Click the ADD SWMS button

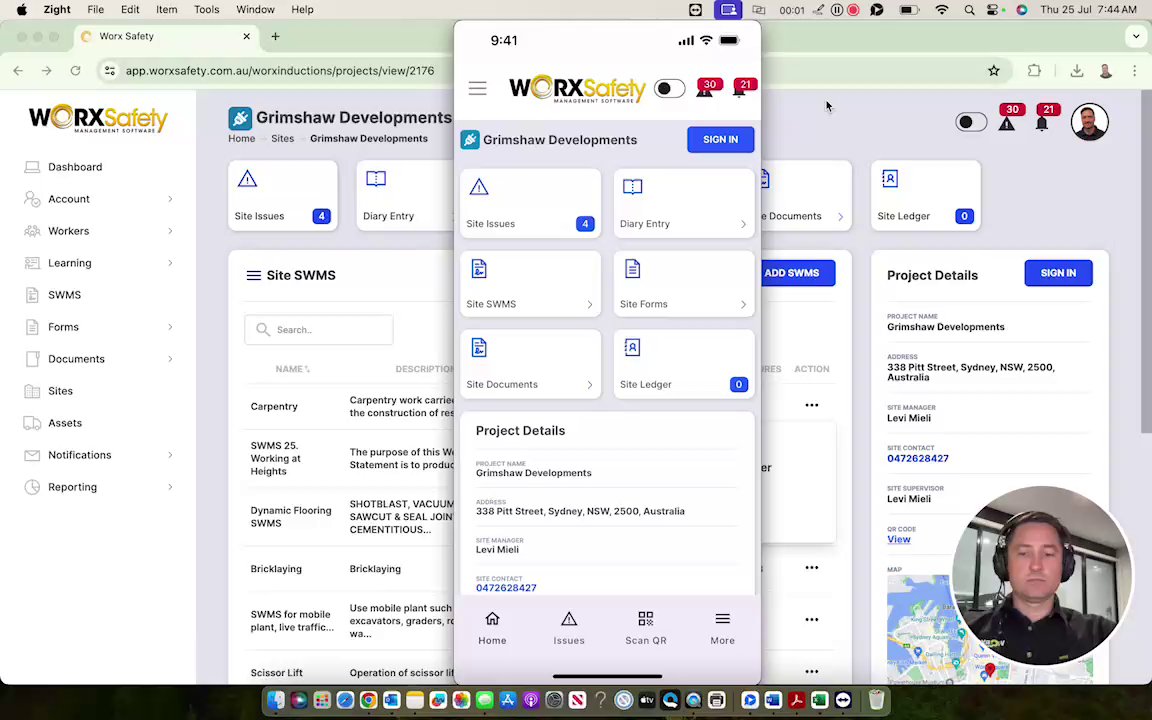click(x=797, y=273)
